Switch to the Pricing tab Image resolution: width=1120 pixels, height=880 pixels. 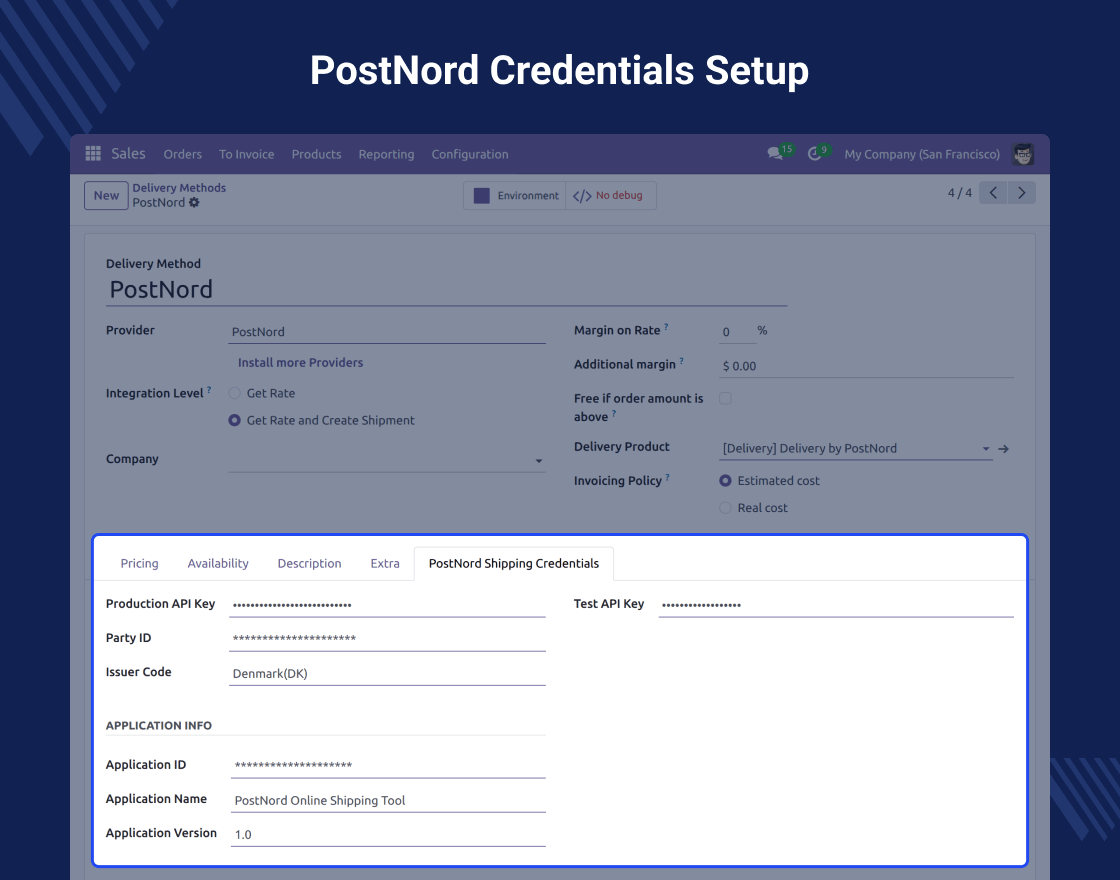coord(139,564)
